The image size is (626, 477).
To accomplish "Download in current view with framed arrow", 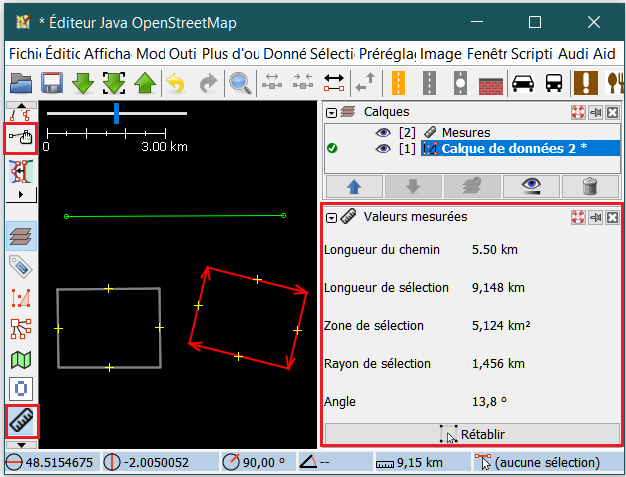I will point(114,83).
